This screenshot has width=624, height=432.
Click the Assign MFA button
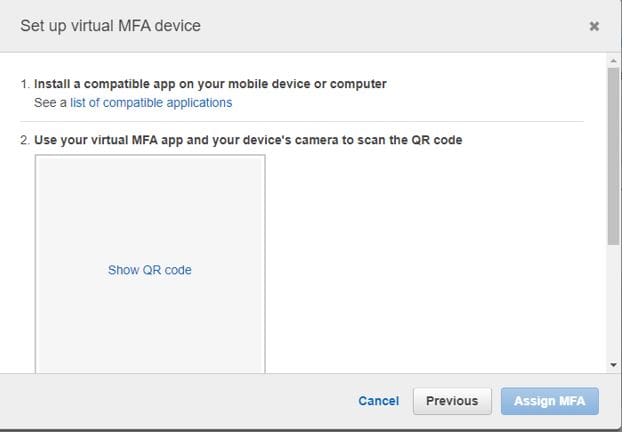click(550, 401)
